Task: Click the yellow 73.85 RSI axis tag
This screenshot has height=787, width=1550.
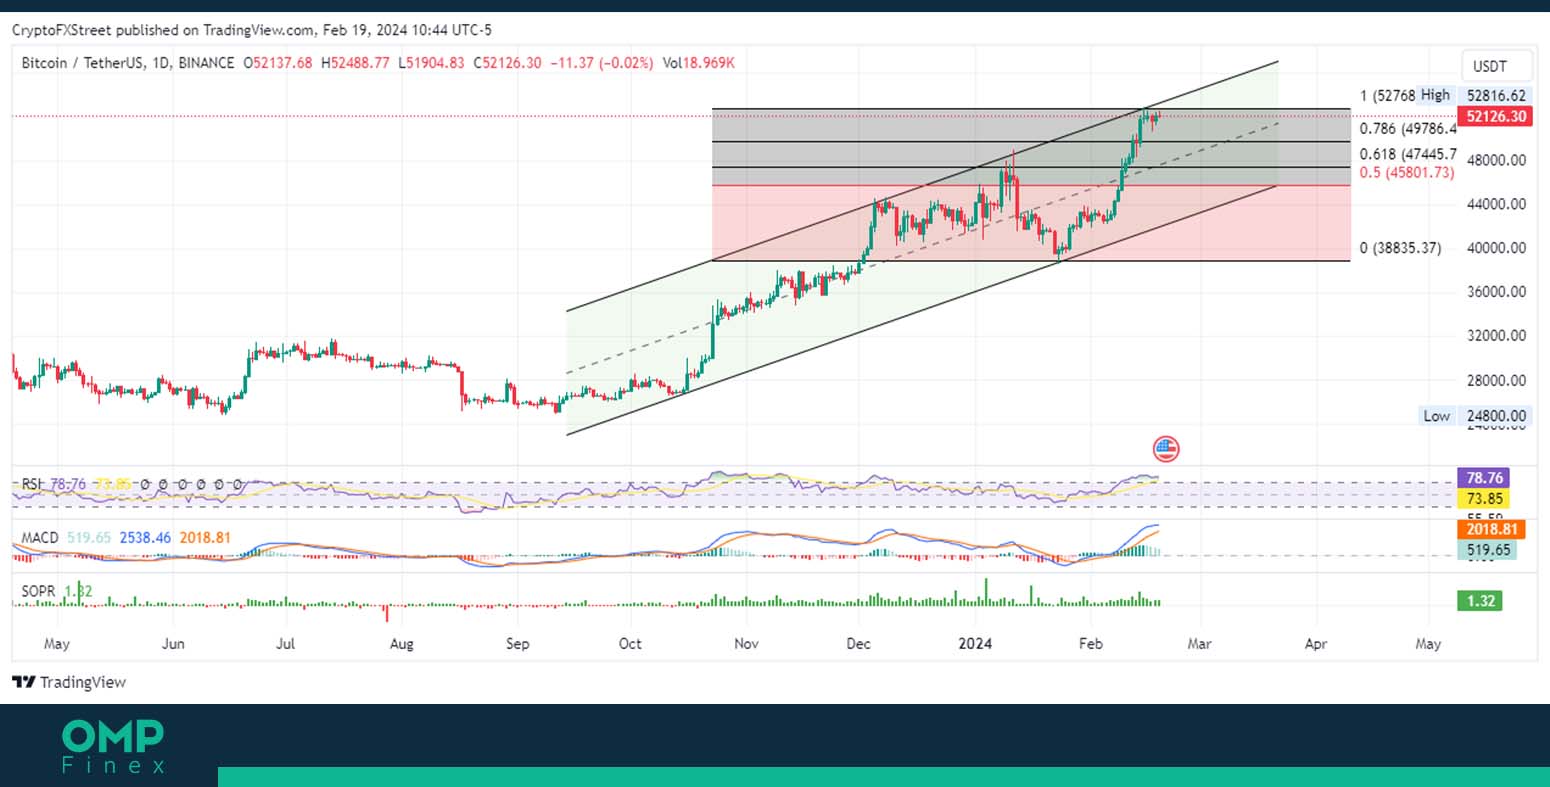Action: 1482,498
